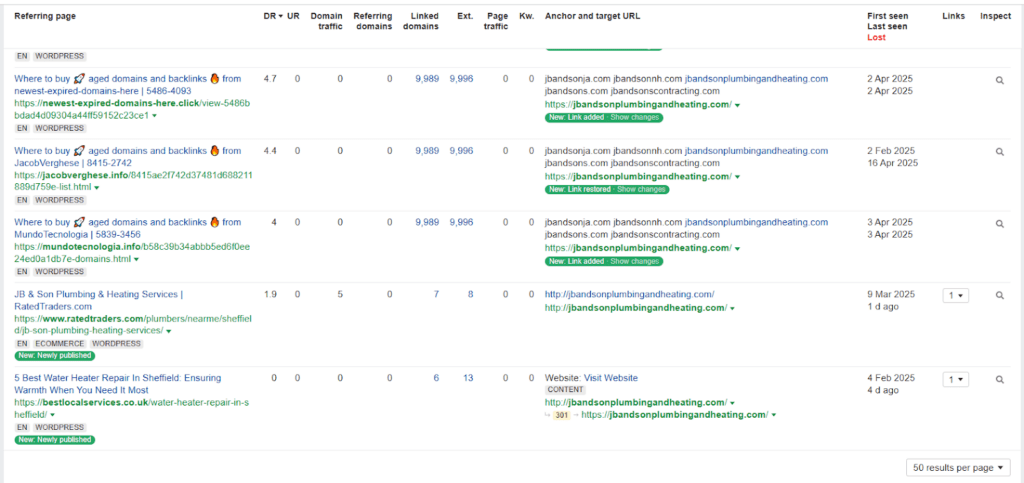Click the 301 redirect badge
Viewport: 1024px width, 483px height.
pos(561,415)
